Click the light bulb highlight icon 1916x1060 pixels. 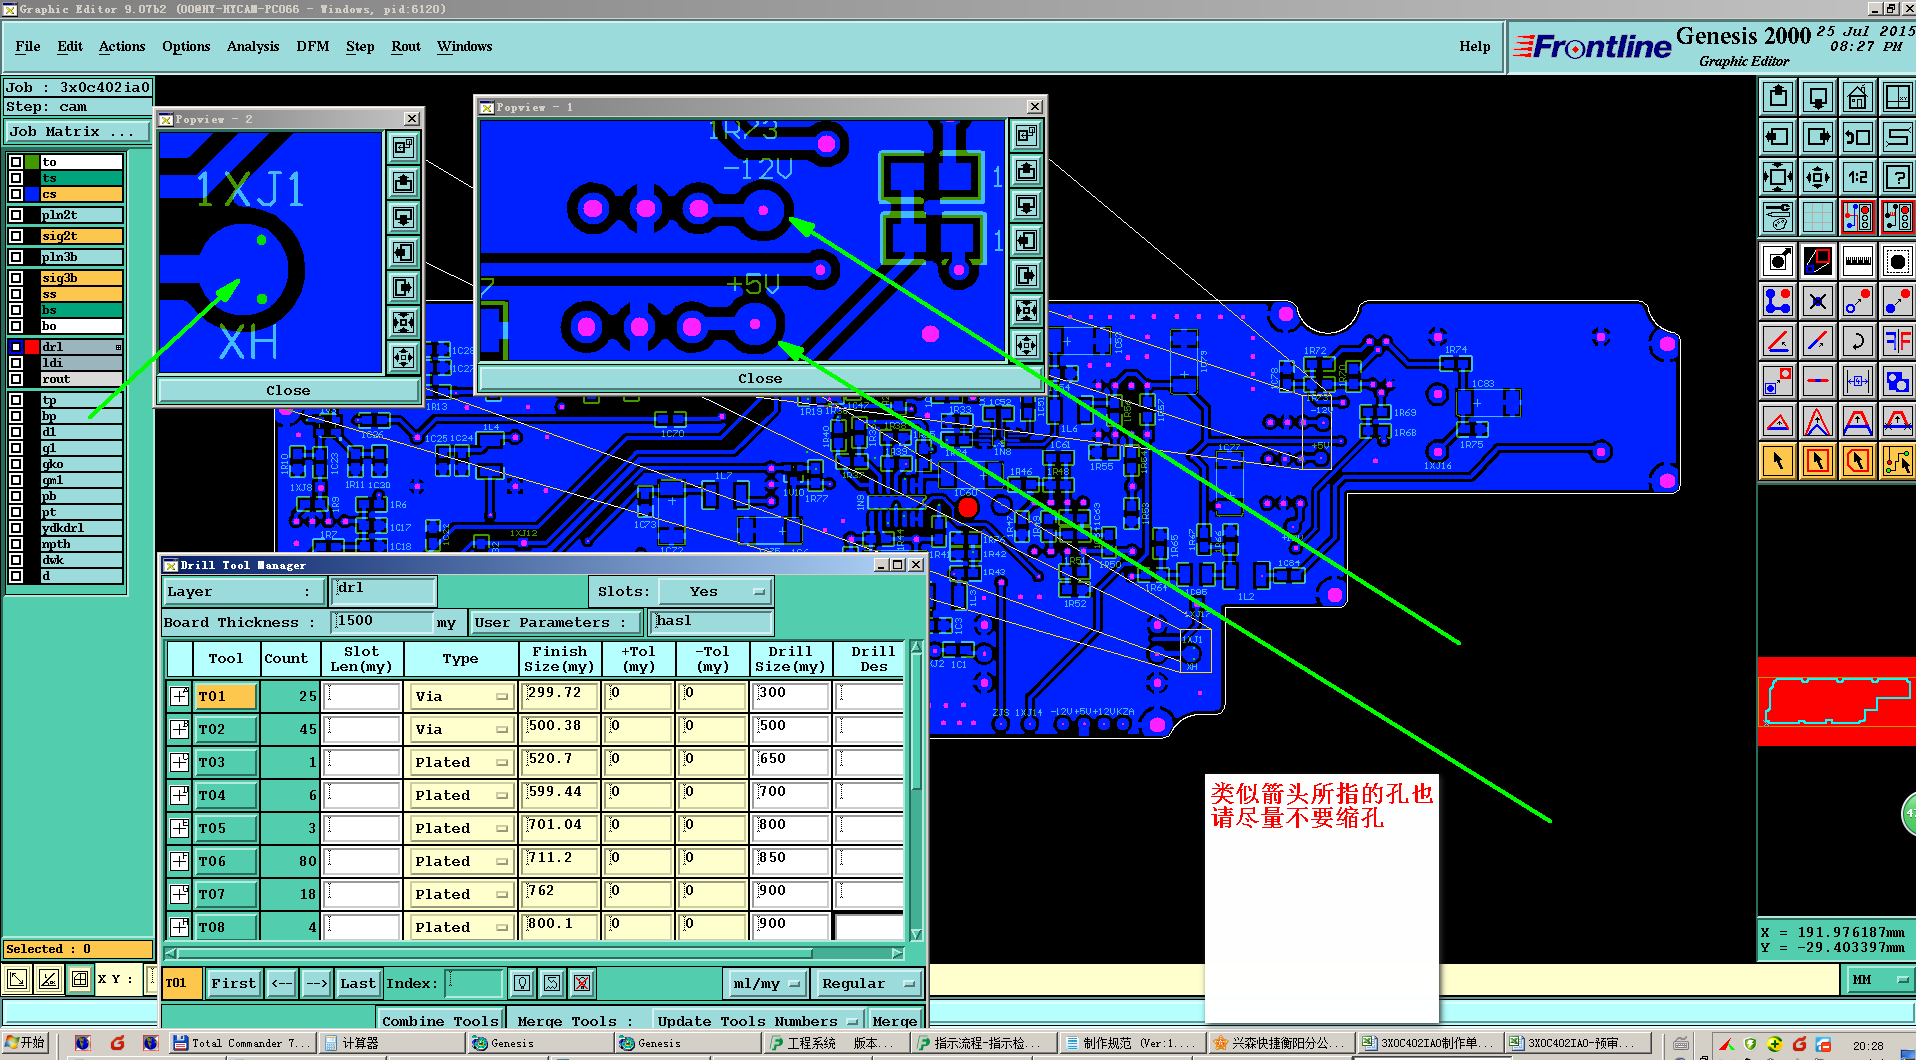point(522,983)
